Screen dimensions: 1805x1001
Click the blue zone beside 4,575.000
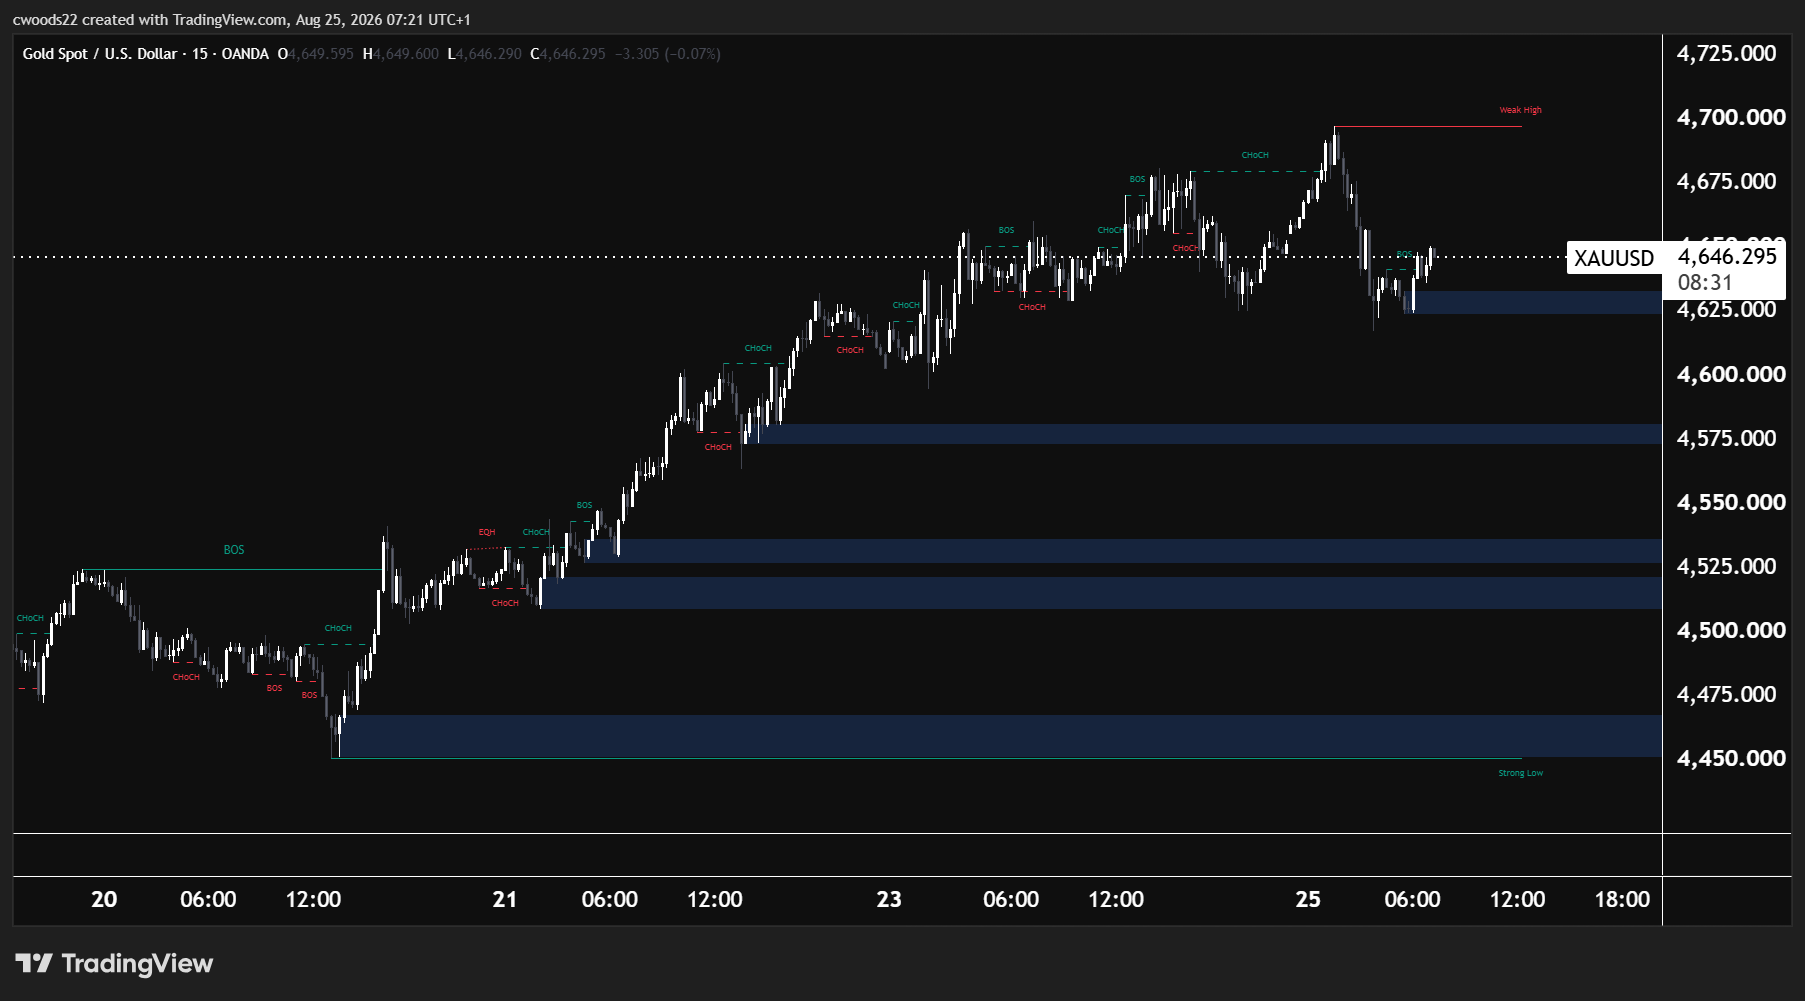pos(1210,434)
